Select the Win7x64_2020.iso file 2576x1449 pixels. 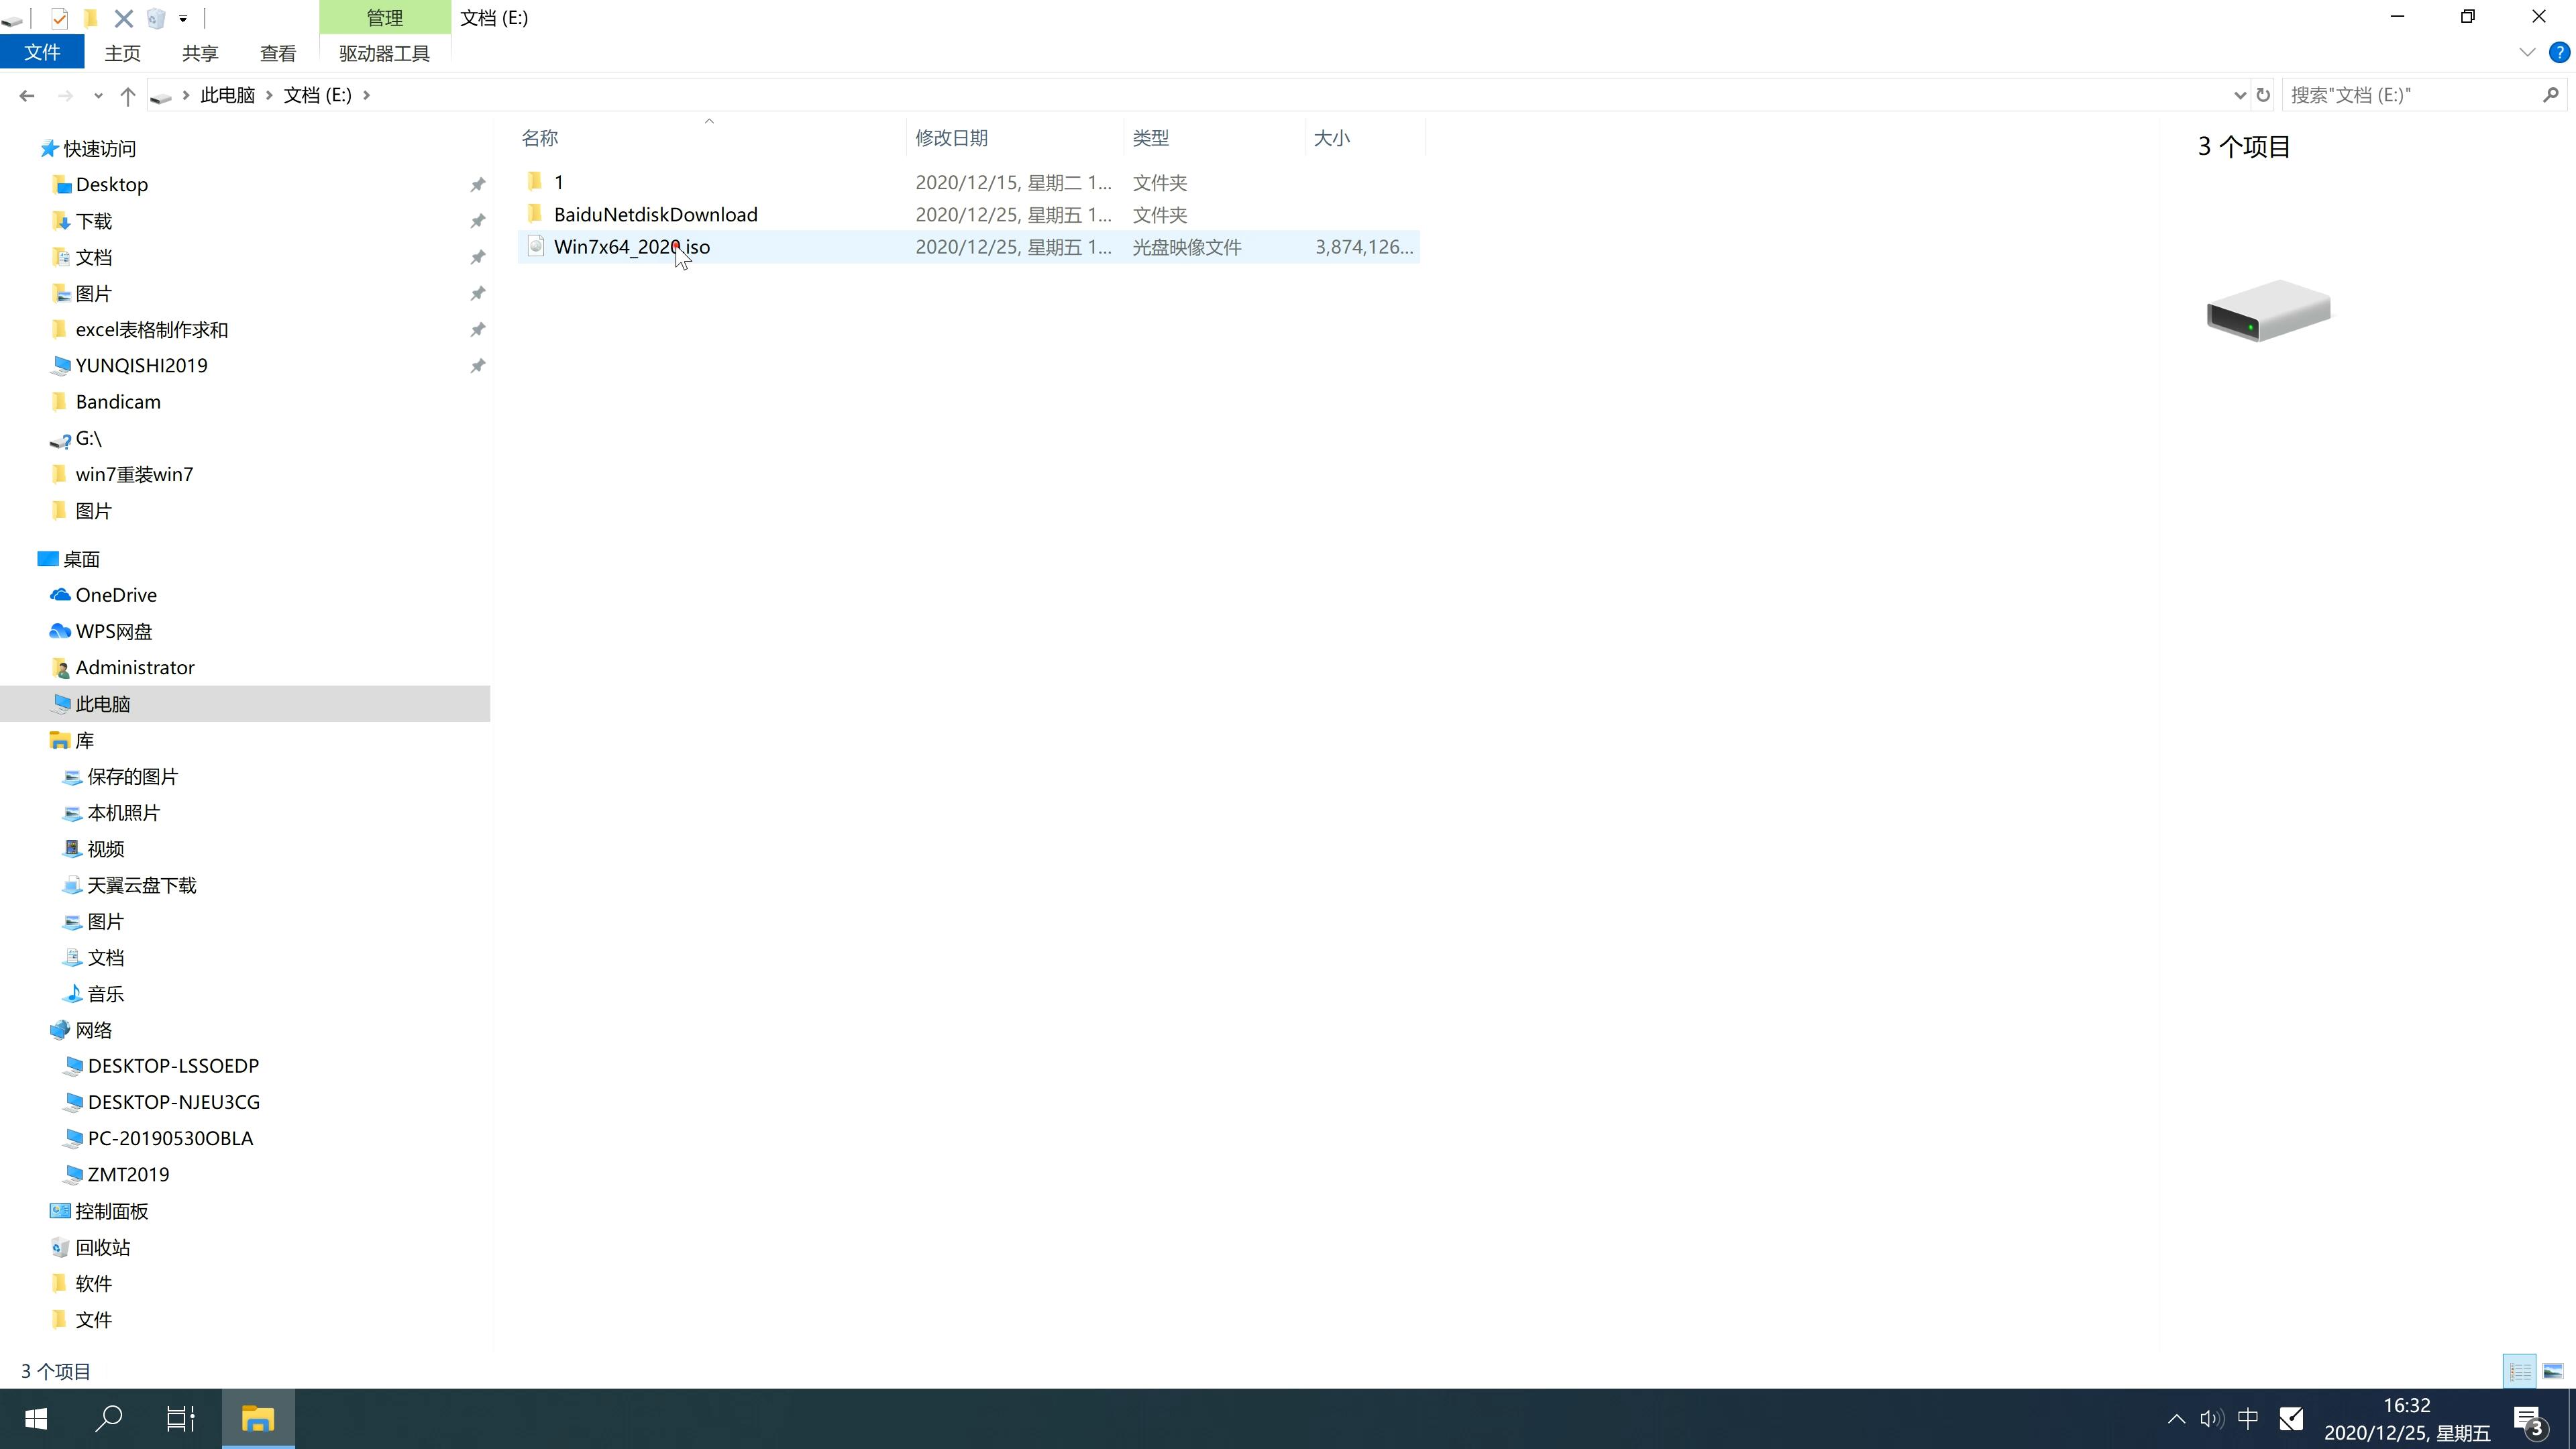coord(632,246)
